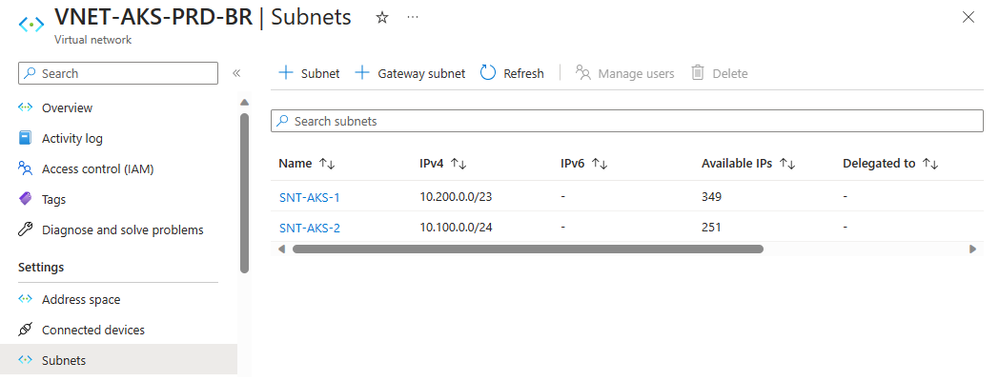Image resolution: width=999 pixels, height=377 pixels.
Task: Click the Access control people icon
Action: coord(25,169)
